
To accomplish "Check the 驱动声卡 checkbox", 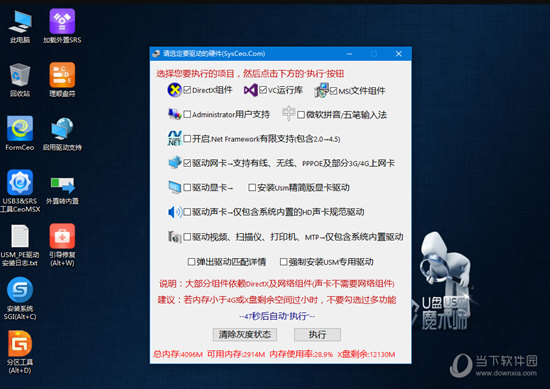I will click(187, 212).
